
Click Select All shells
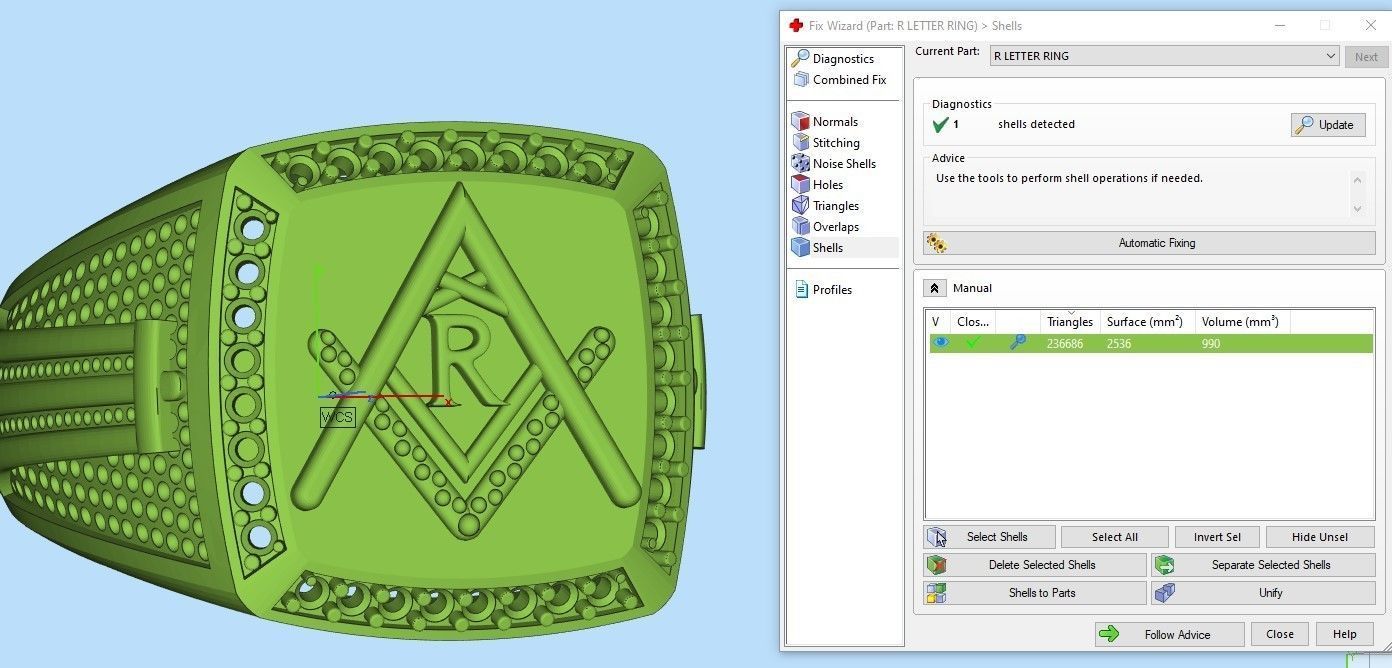point(1115,537)
